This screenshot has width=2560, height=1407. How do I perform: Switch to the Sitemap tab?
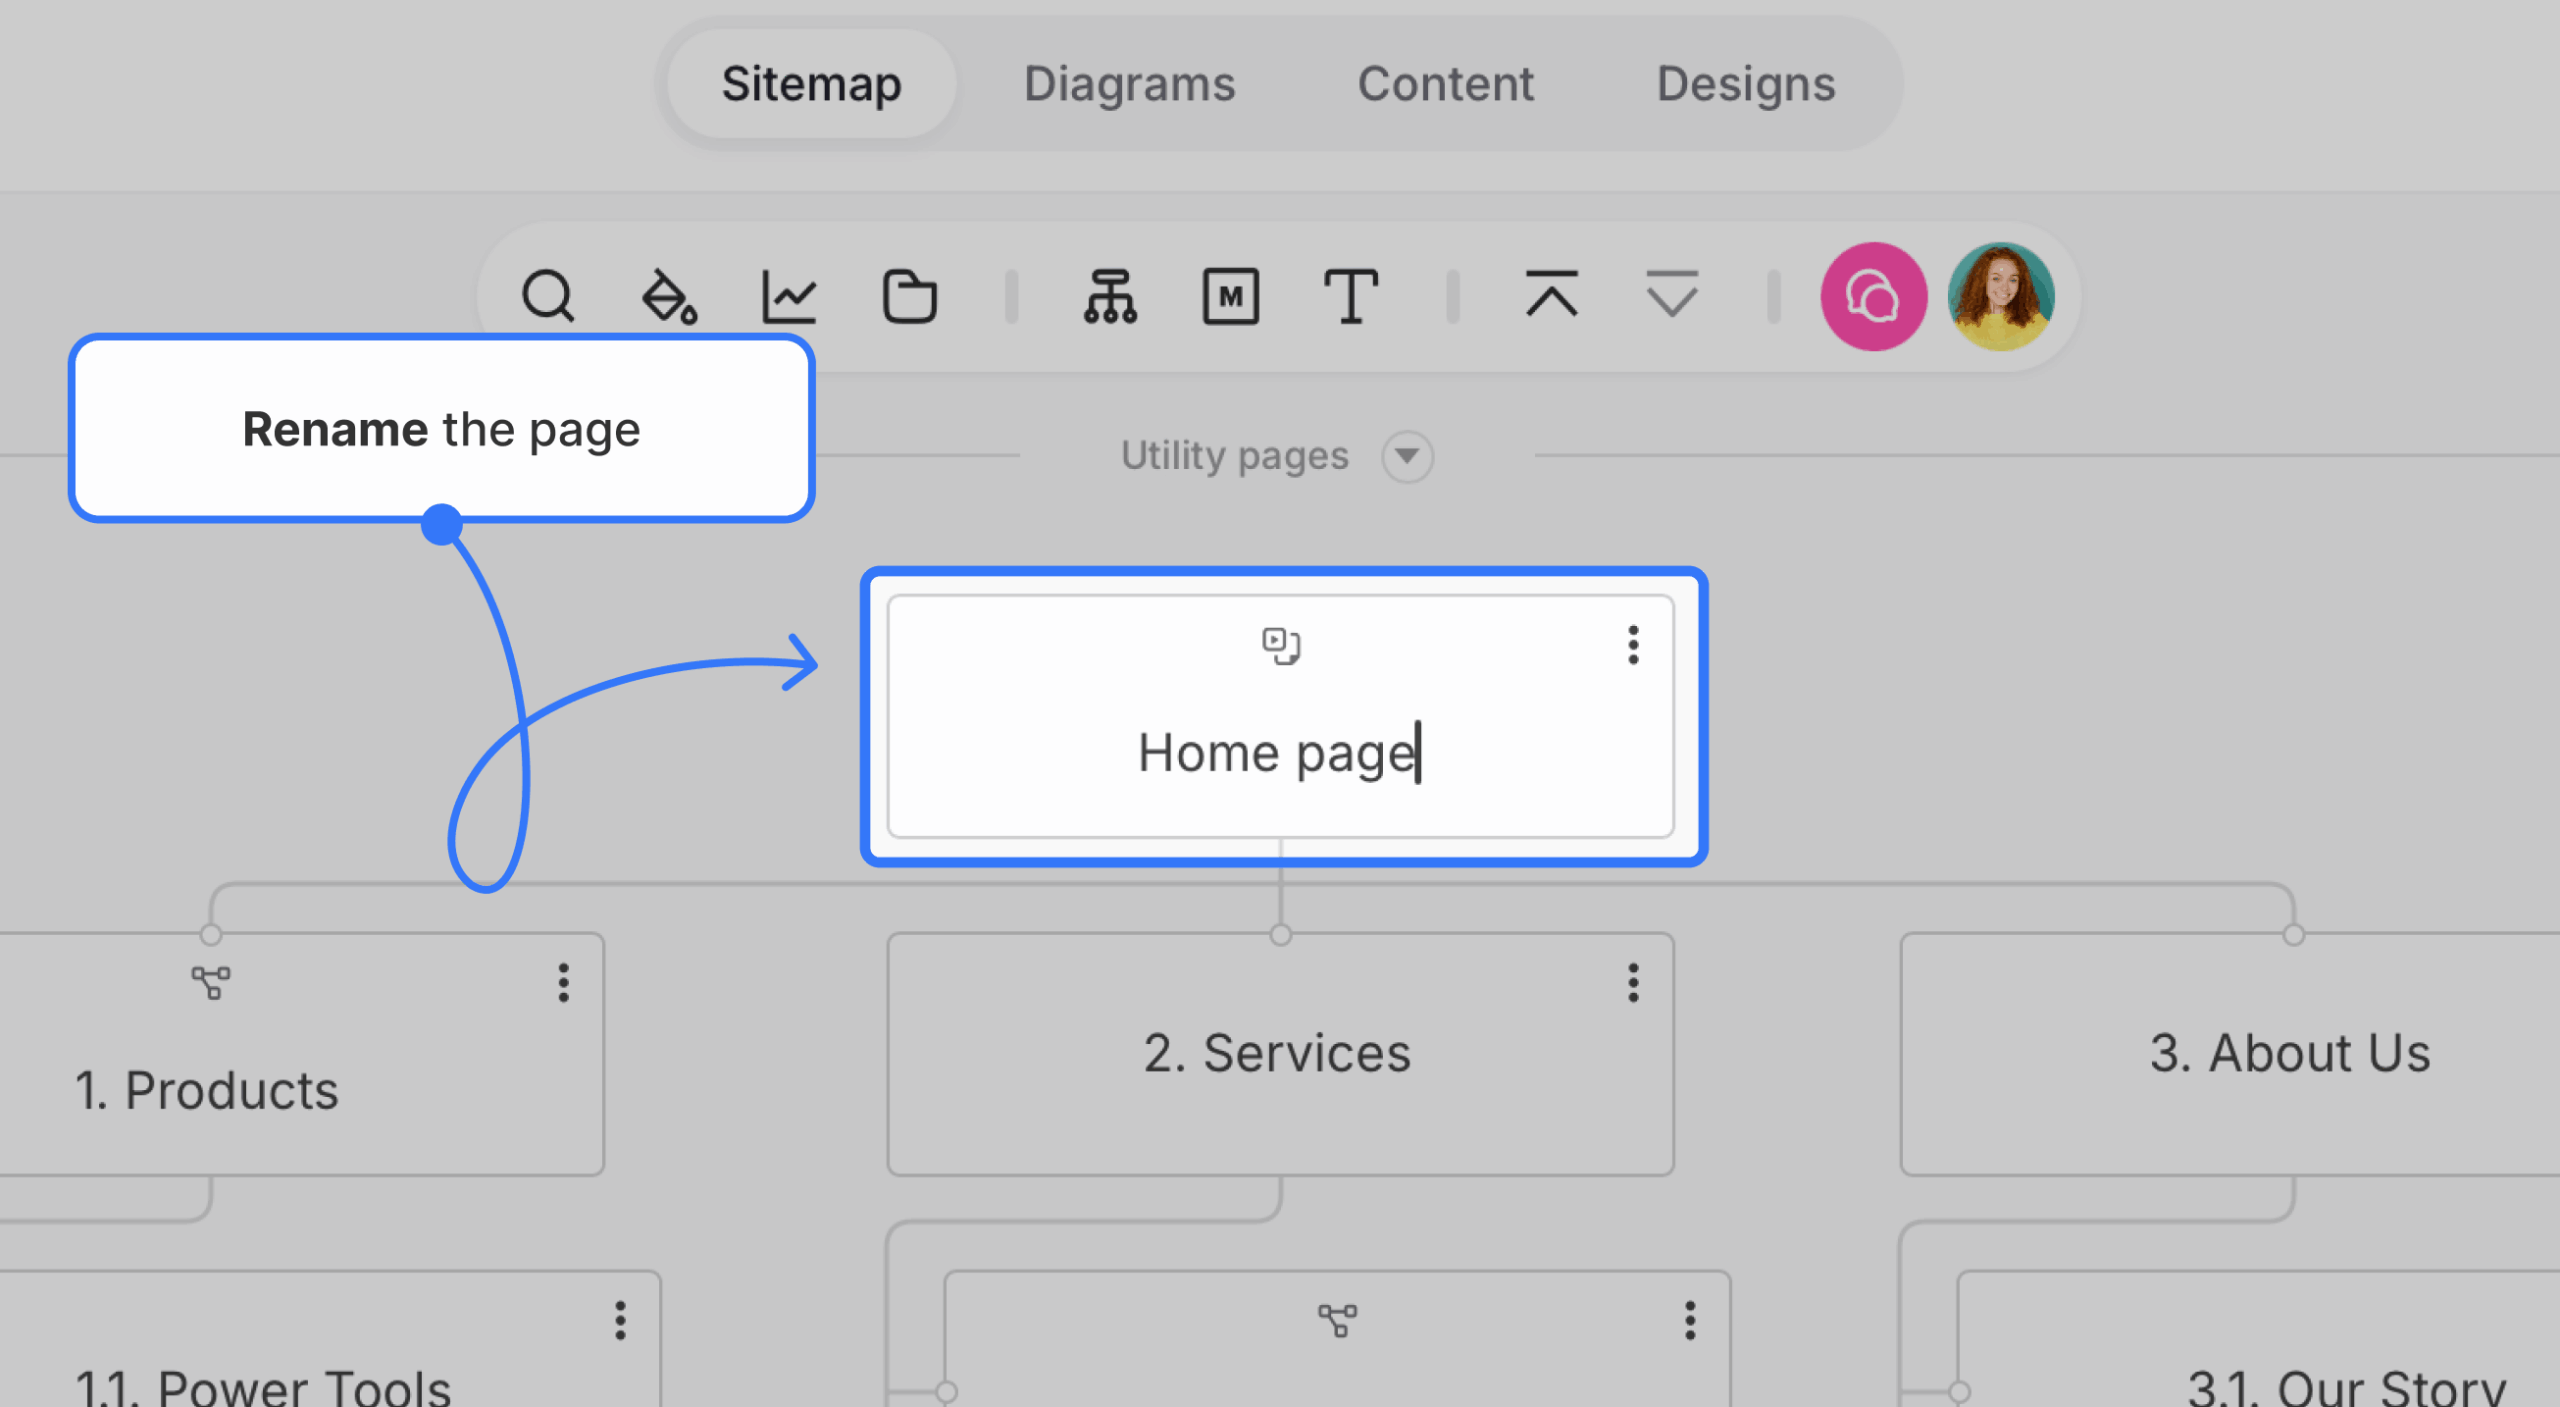pyautogui.click(x=811, y=84)
